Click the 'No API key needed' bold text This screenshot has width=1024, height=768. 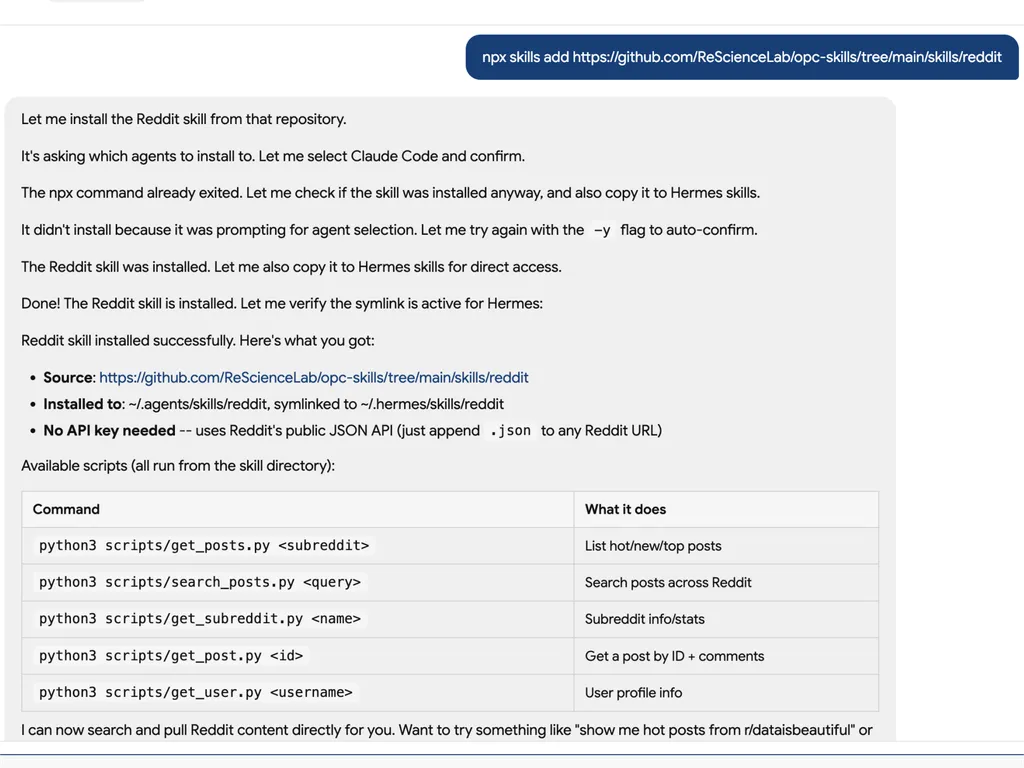tap(109, 431)
